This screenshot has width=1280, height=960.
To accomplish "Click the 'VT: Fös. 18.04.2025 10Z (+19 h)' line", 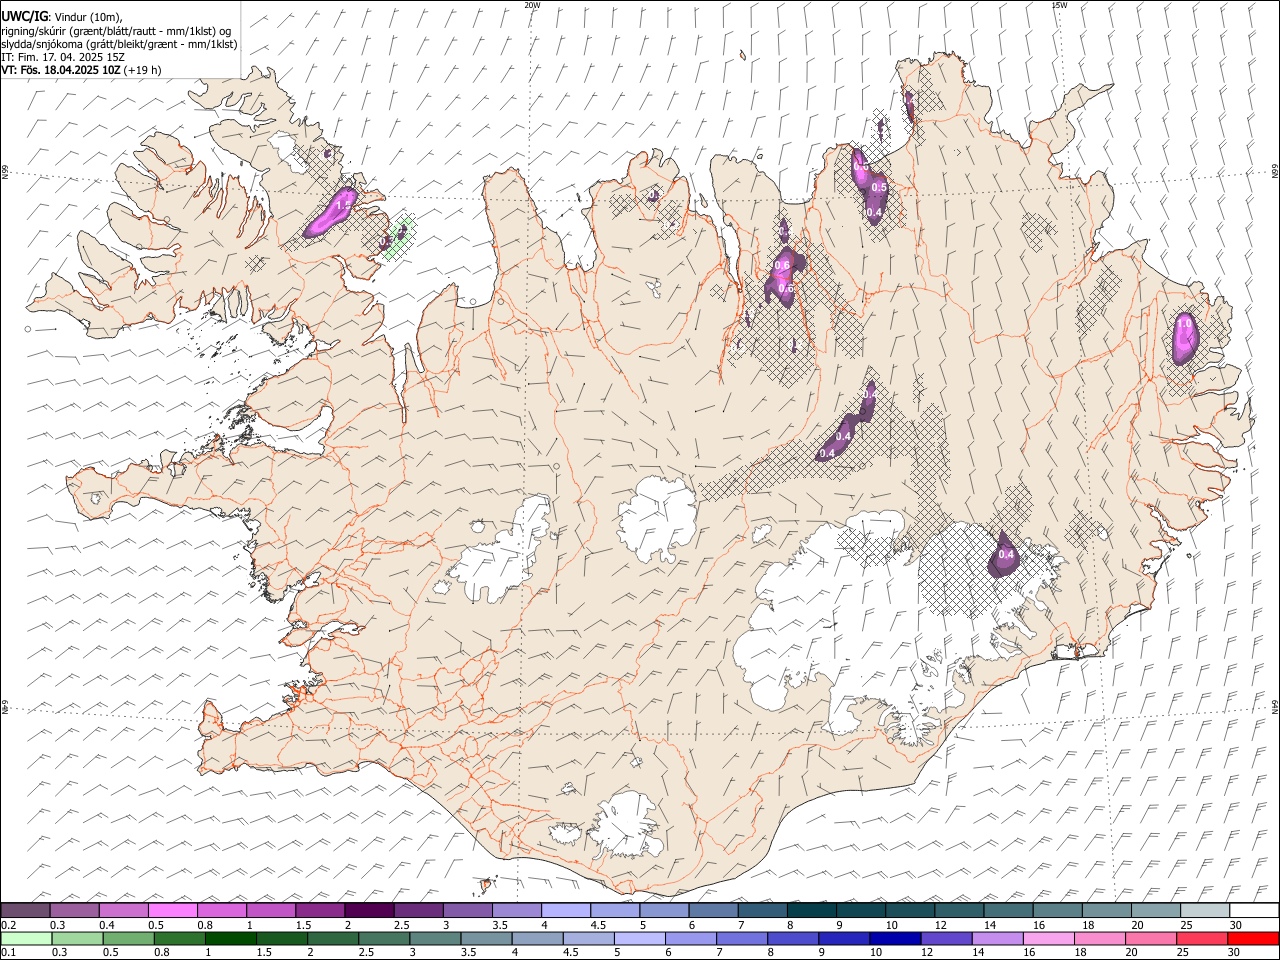I will coord(81,70).
